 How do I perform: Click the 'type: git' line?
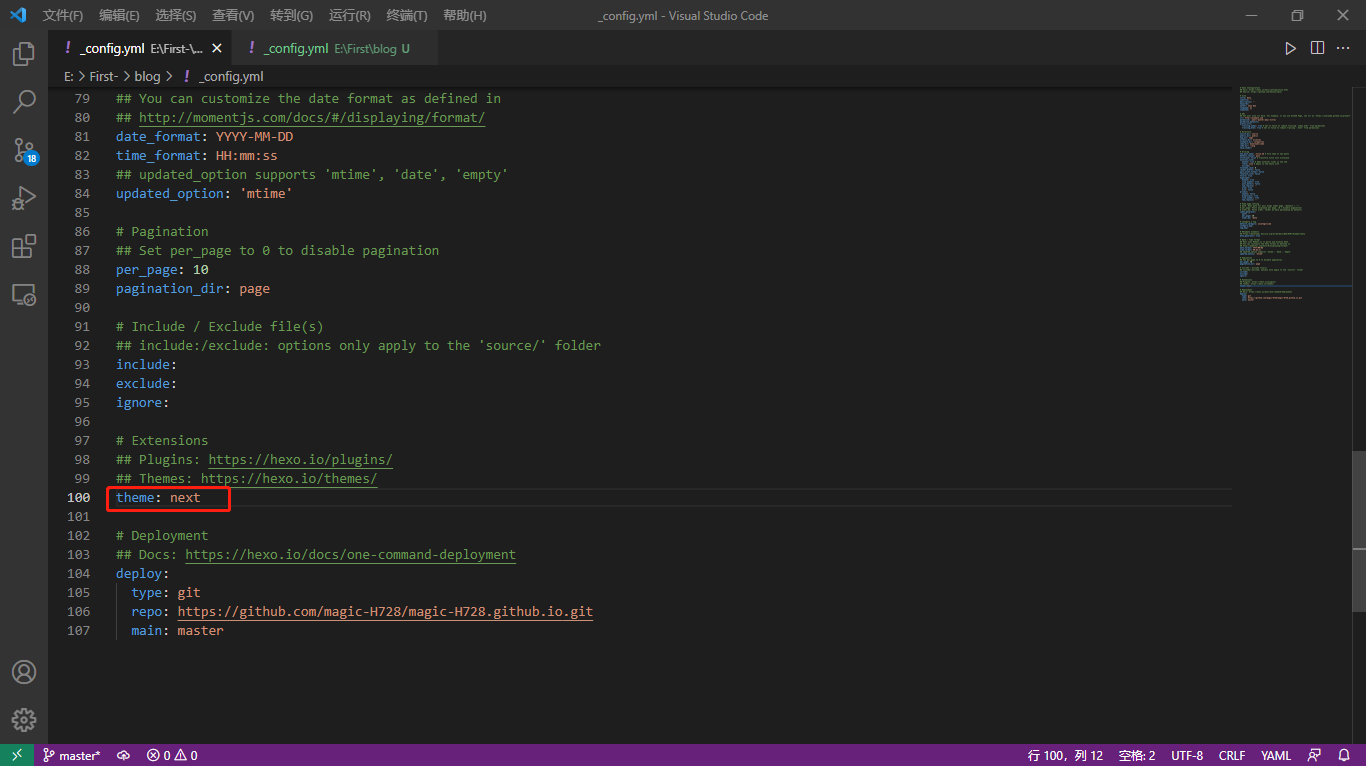pos(166,593)
